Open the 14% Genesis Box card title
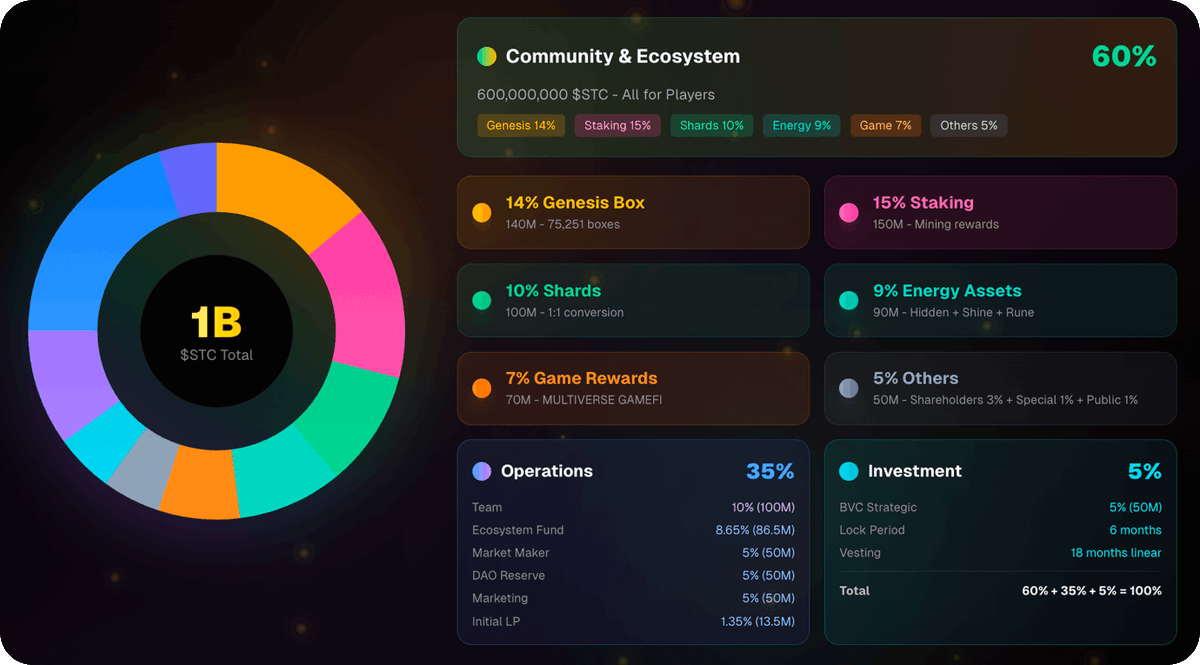Image resolution: width=1200 pixels, height=665 pixels. coord(575,203)
